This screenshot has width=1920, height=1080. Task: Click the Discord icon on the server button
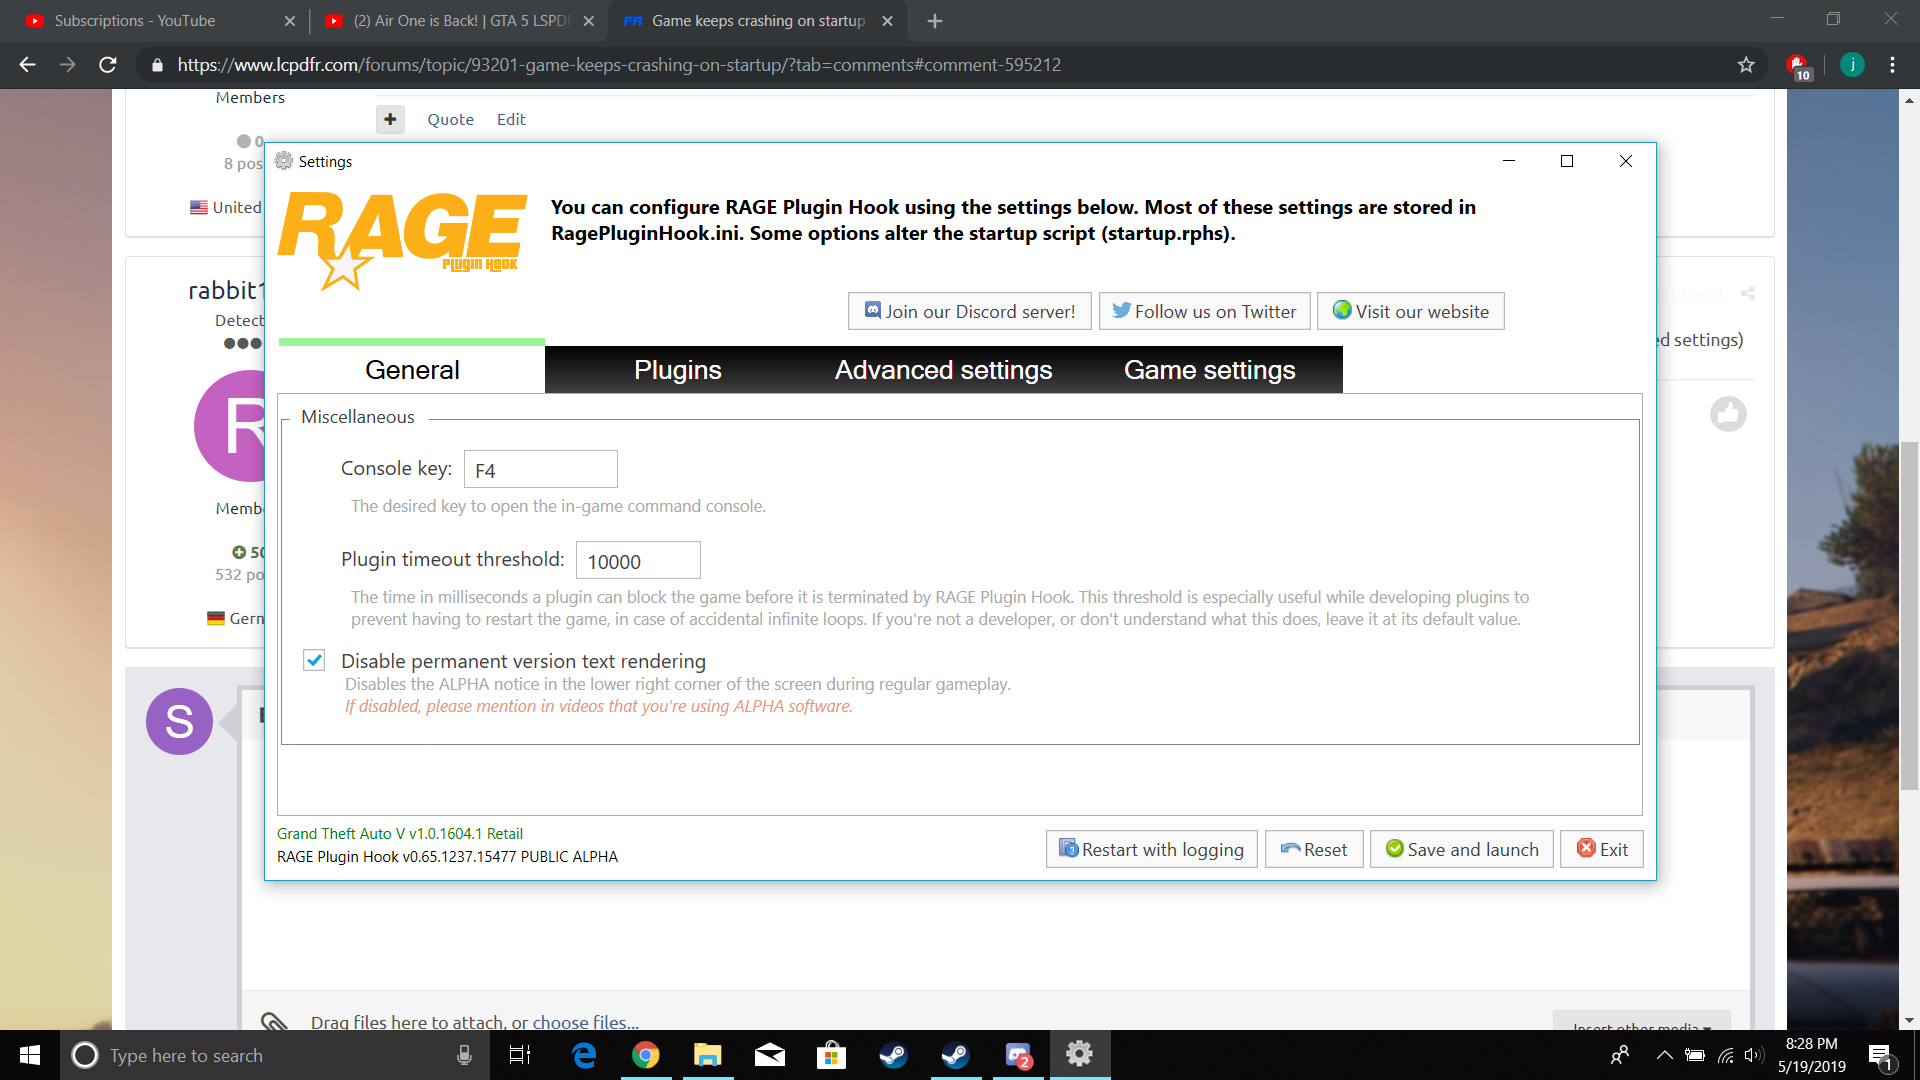tap(872, 311)
